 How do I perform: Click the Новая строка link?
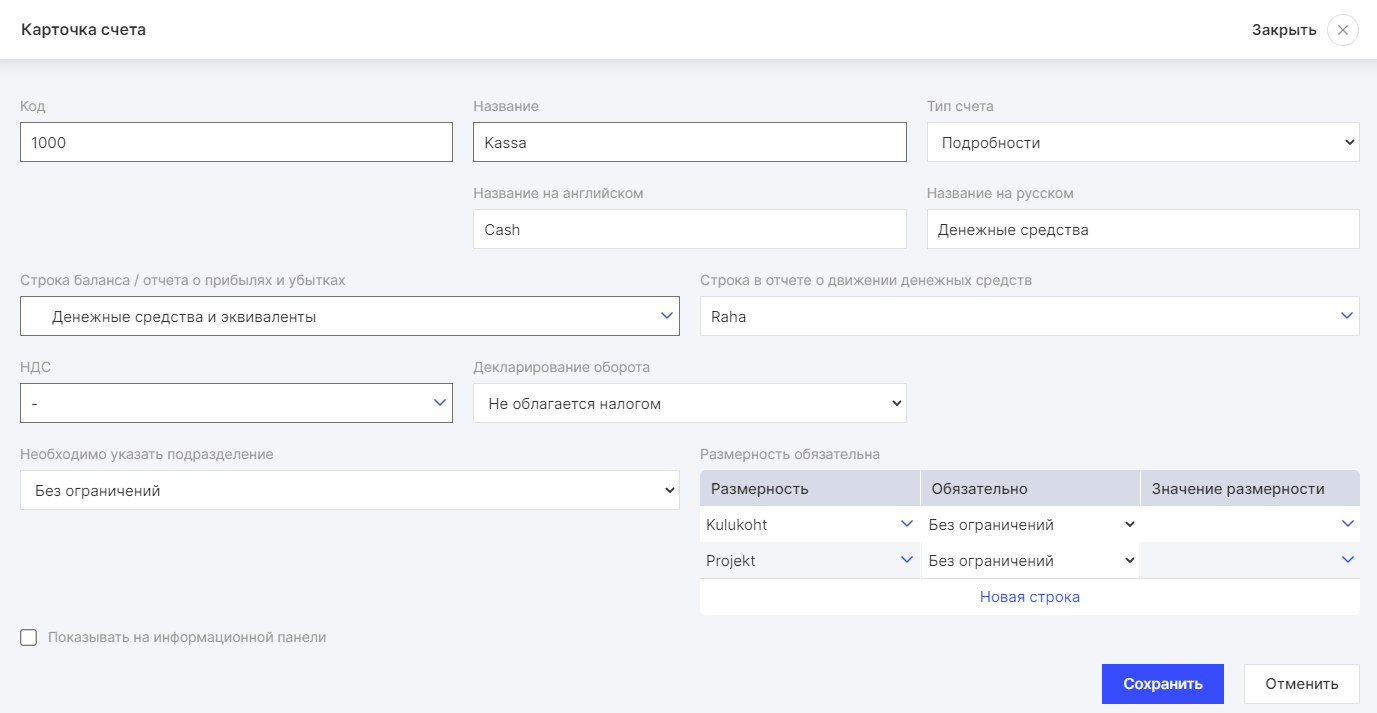[1029, 597]
